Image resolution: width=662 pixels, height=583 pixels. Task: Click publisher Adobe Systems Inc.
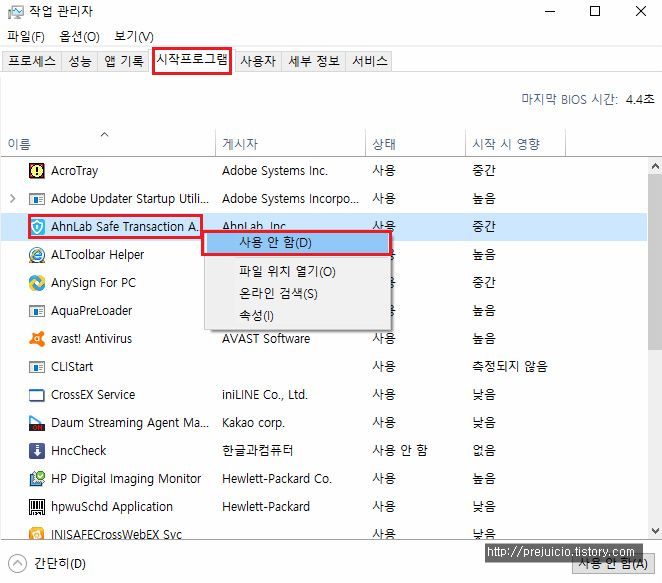[x=275, y=171]
